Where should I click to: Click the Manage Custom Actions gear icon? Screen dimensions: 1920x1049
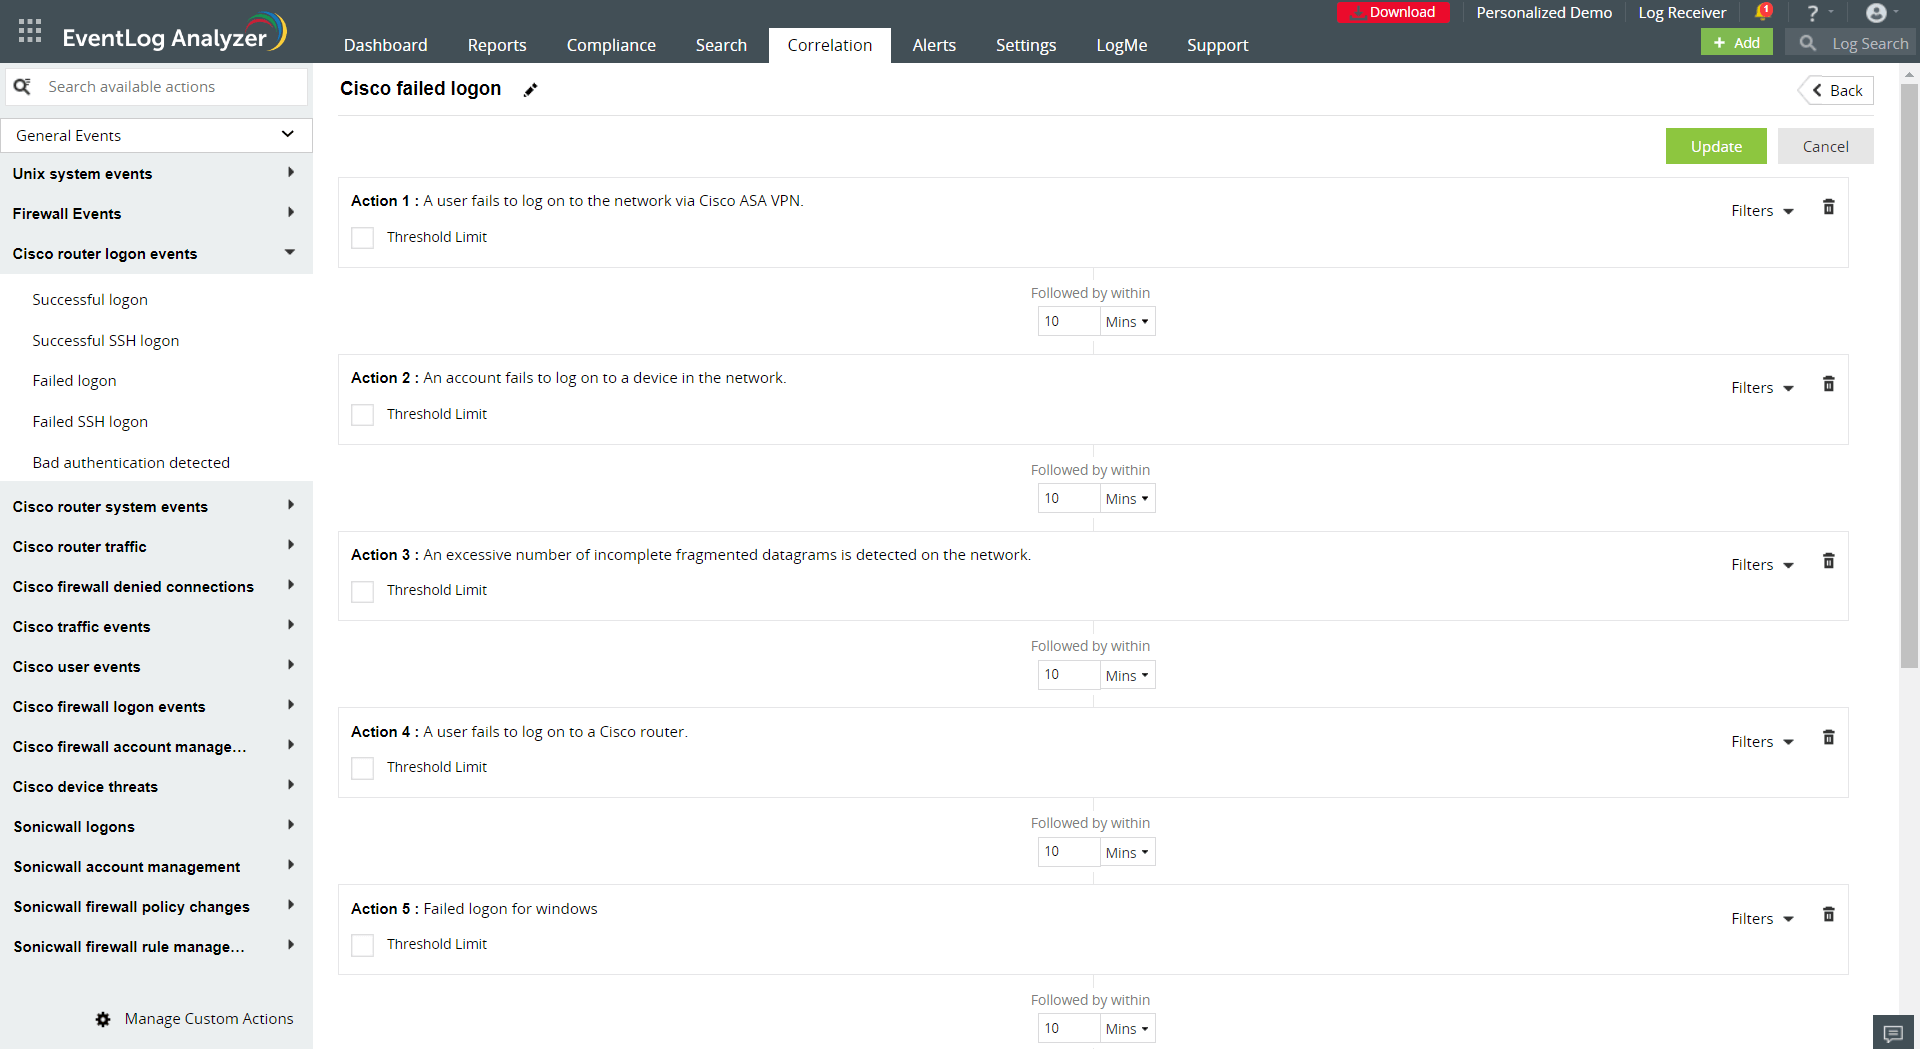point(103,1019)
